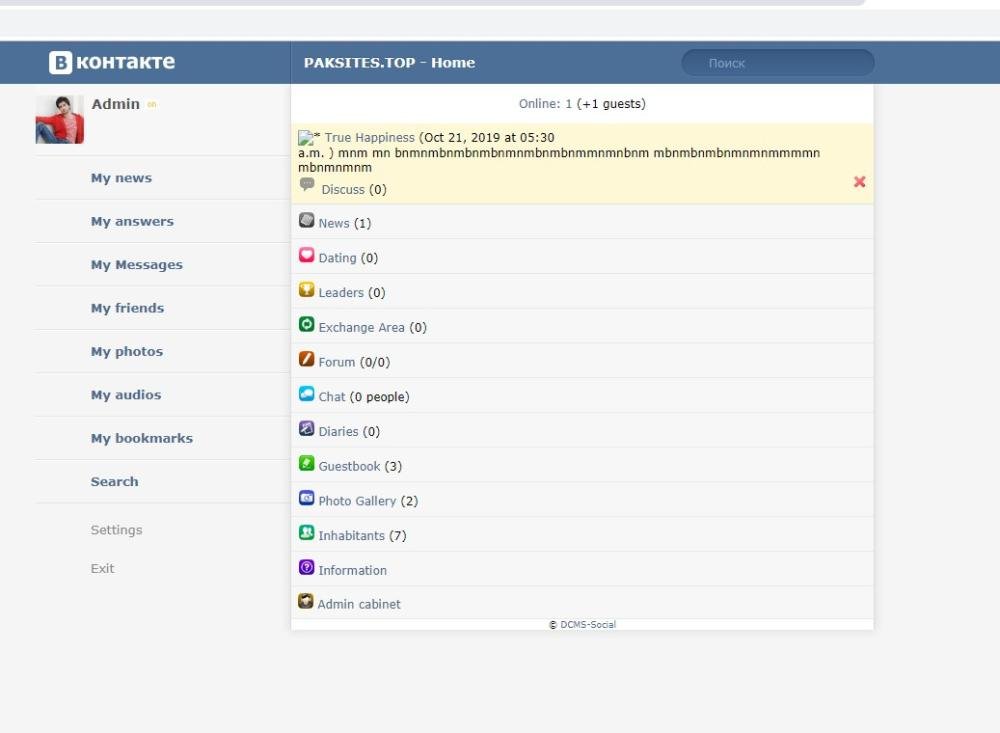Dismiss the True Happiness post with red X
The width and height of the screenshot is (1000, 733).
click(859, 182)
